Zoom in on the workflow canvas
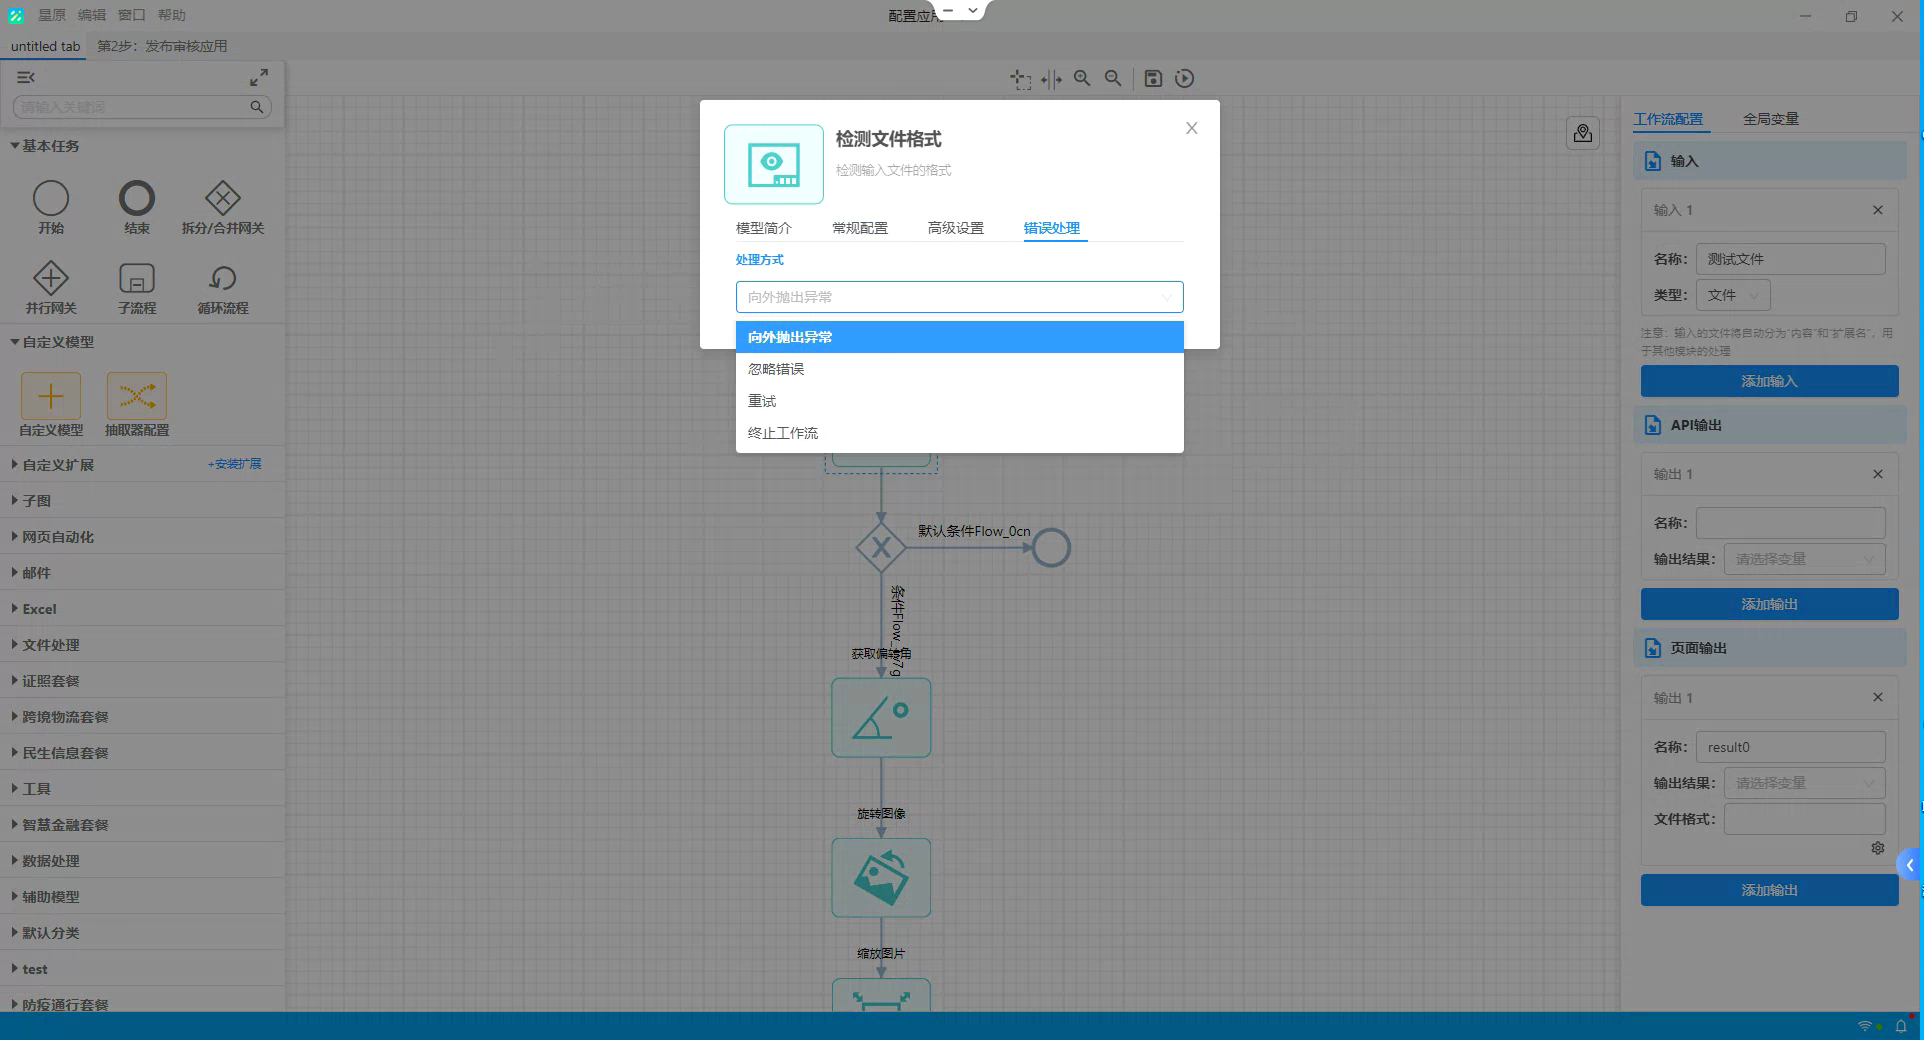Viewport: 1924px width, 1040px height. coord(1082,78)
